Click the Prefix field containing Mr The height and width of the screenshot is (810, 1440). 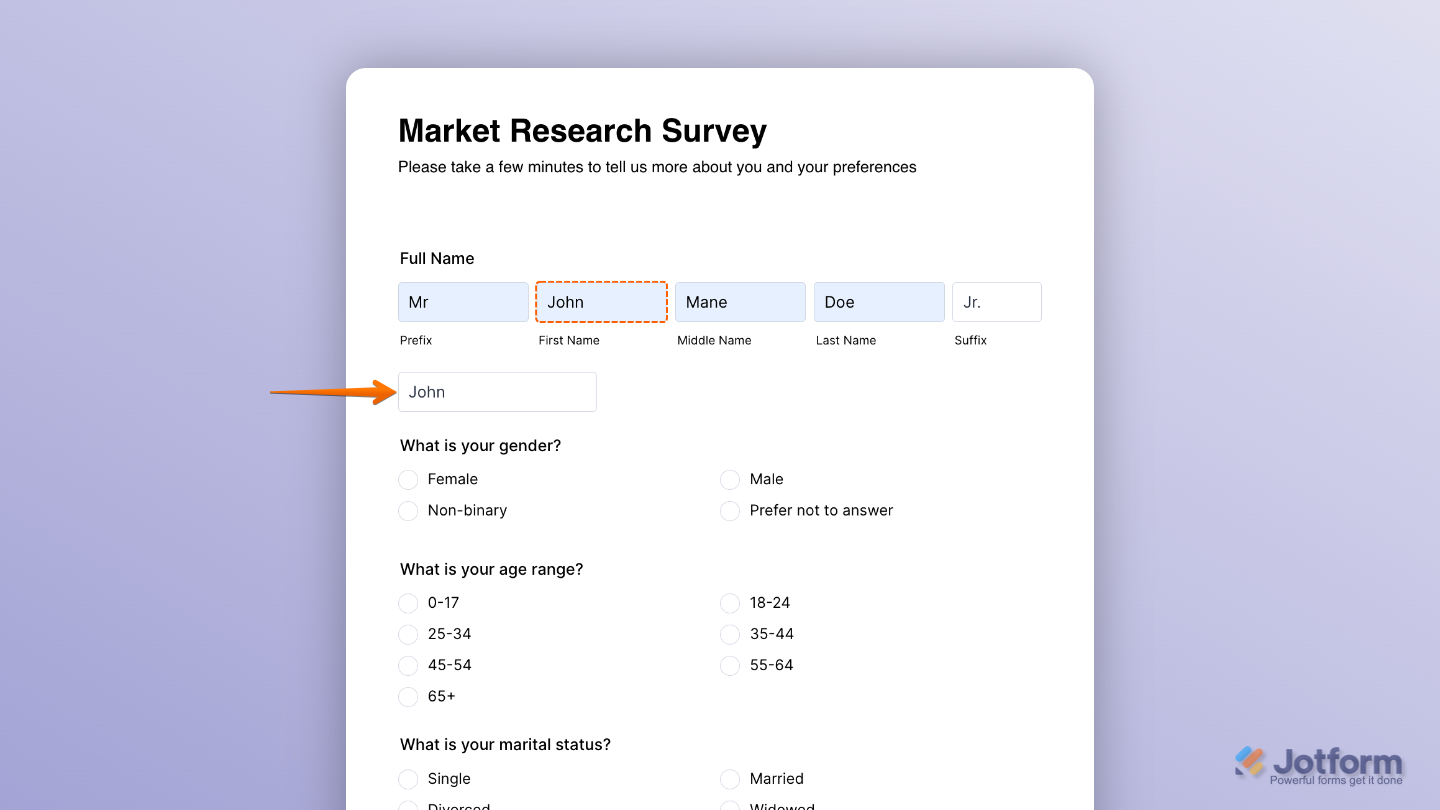pyautogui.click(x=463, y=302)
